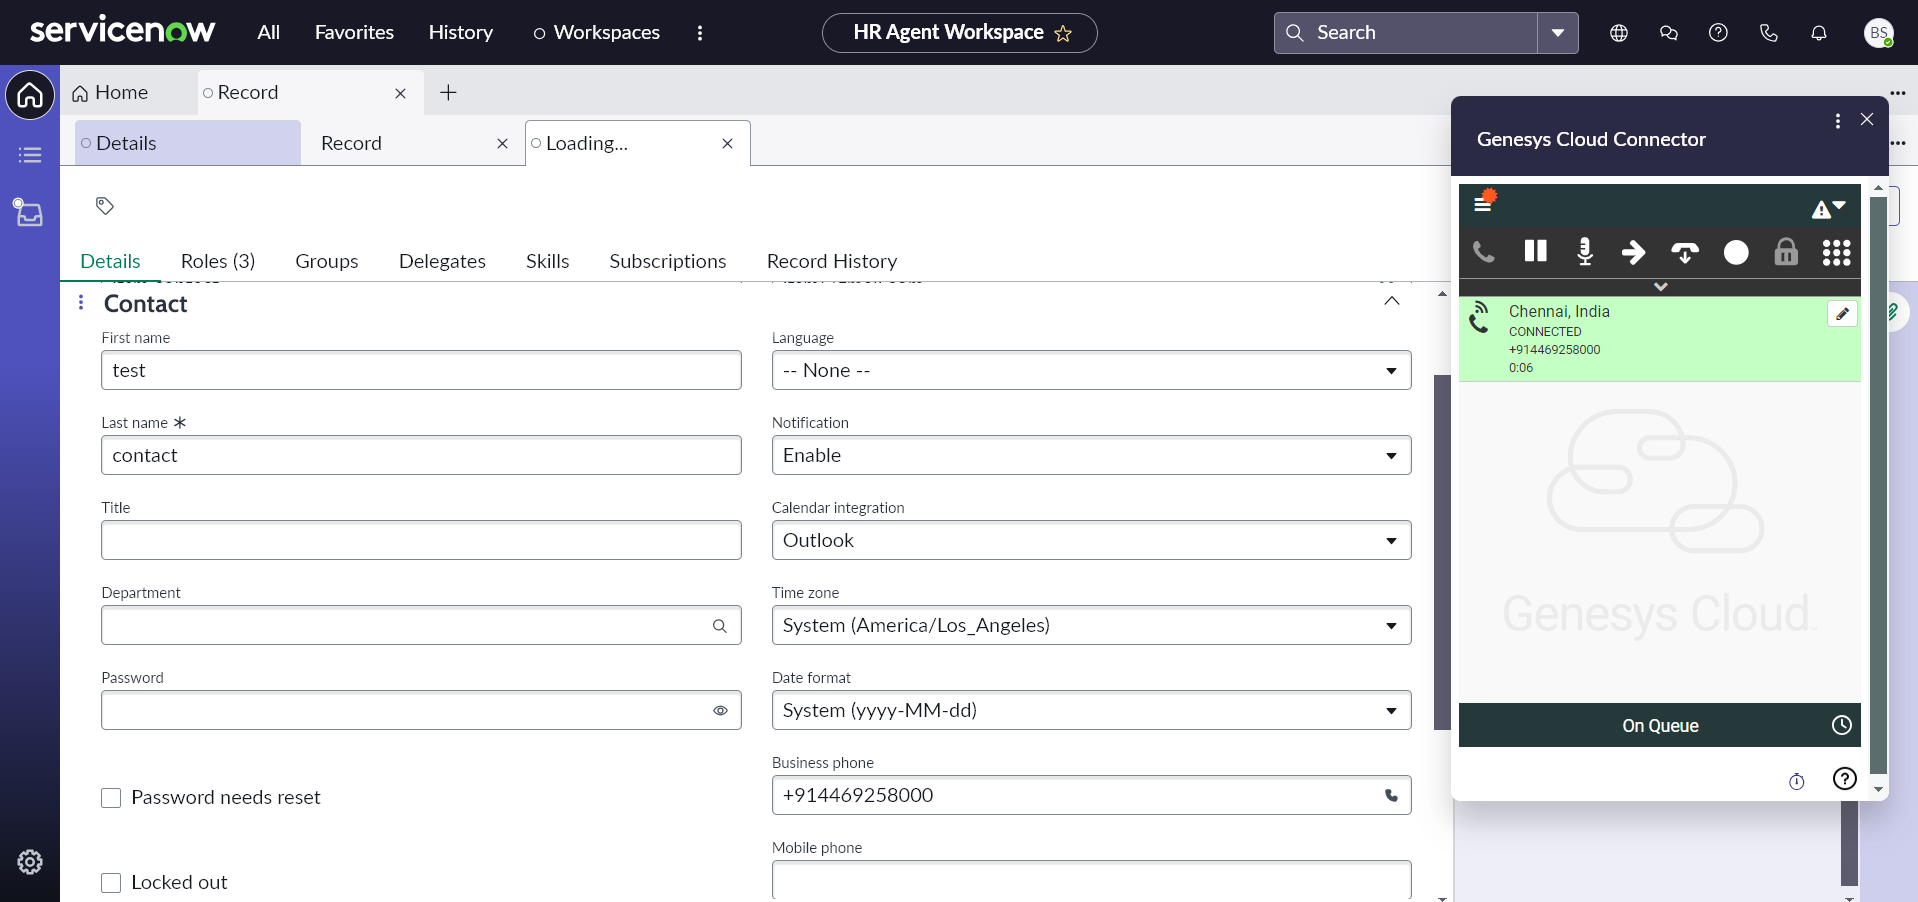Screen dimensions: 1918x902
Task: Open the globe scope picker icon
Action: point(1619,33)
